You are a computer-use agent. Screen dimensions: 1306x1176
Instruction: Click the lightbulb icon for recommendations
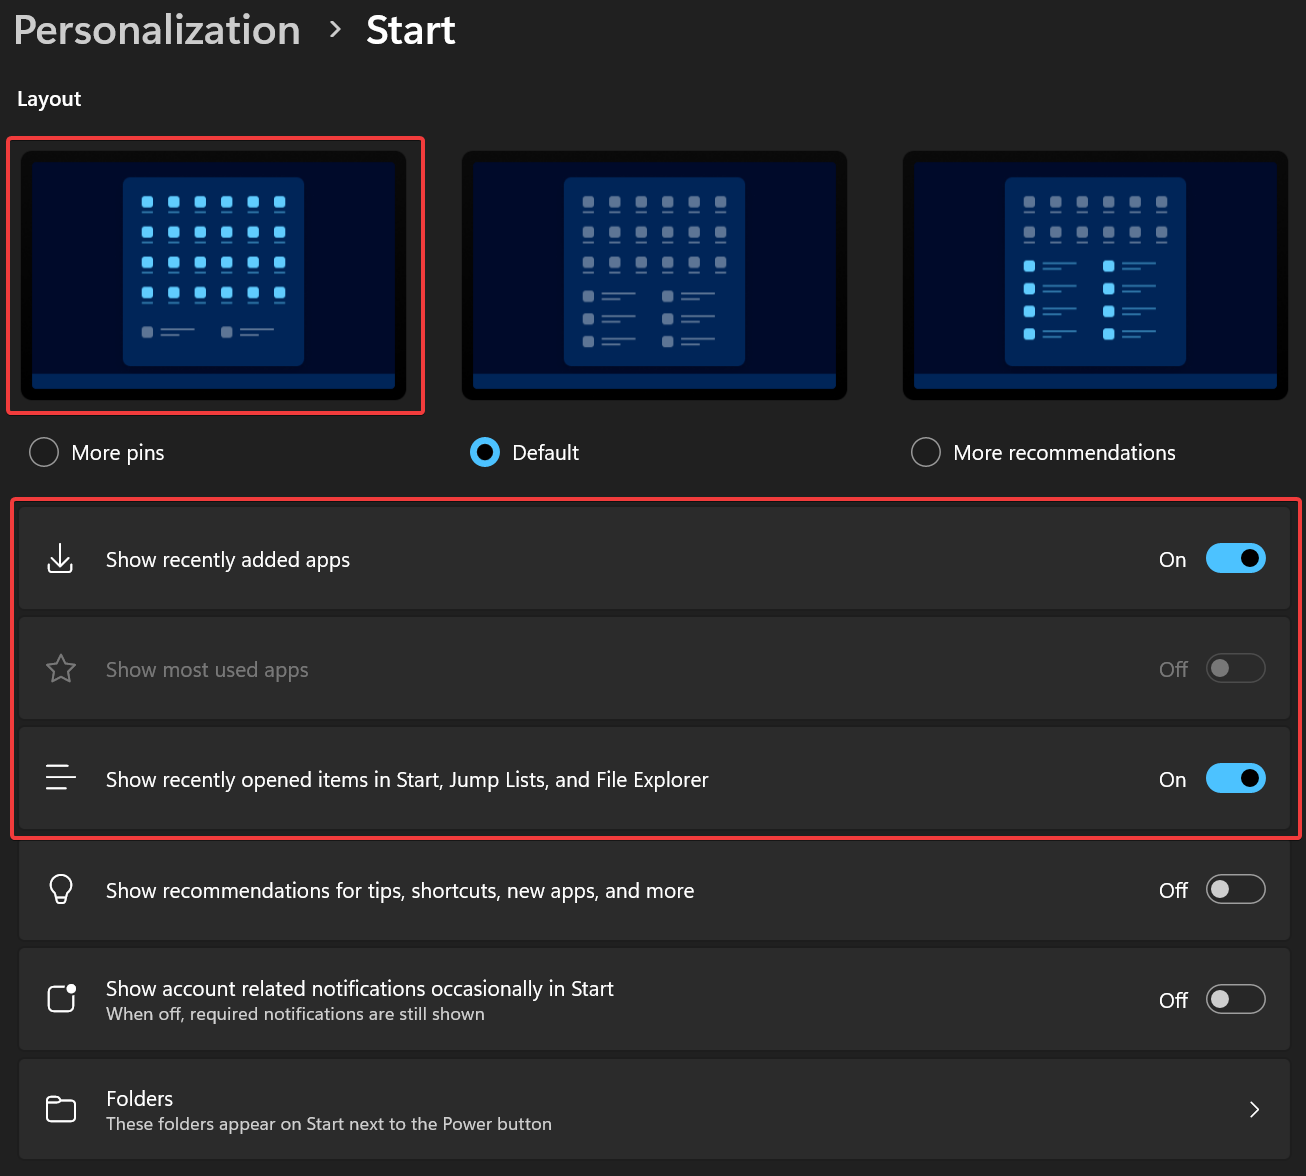click(61, 889)
